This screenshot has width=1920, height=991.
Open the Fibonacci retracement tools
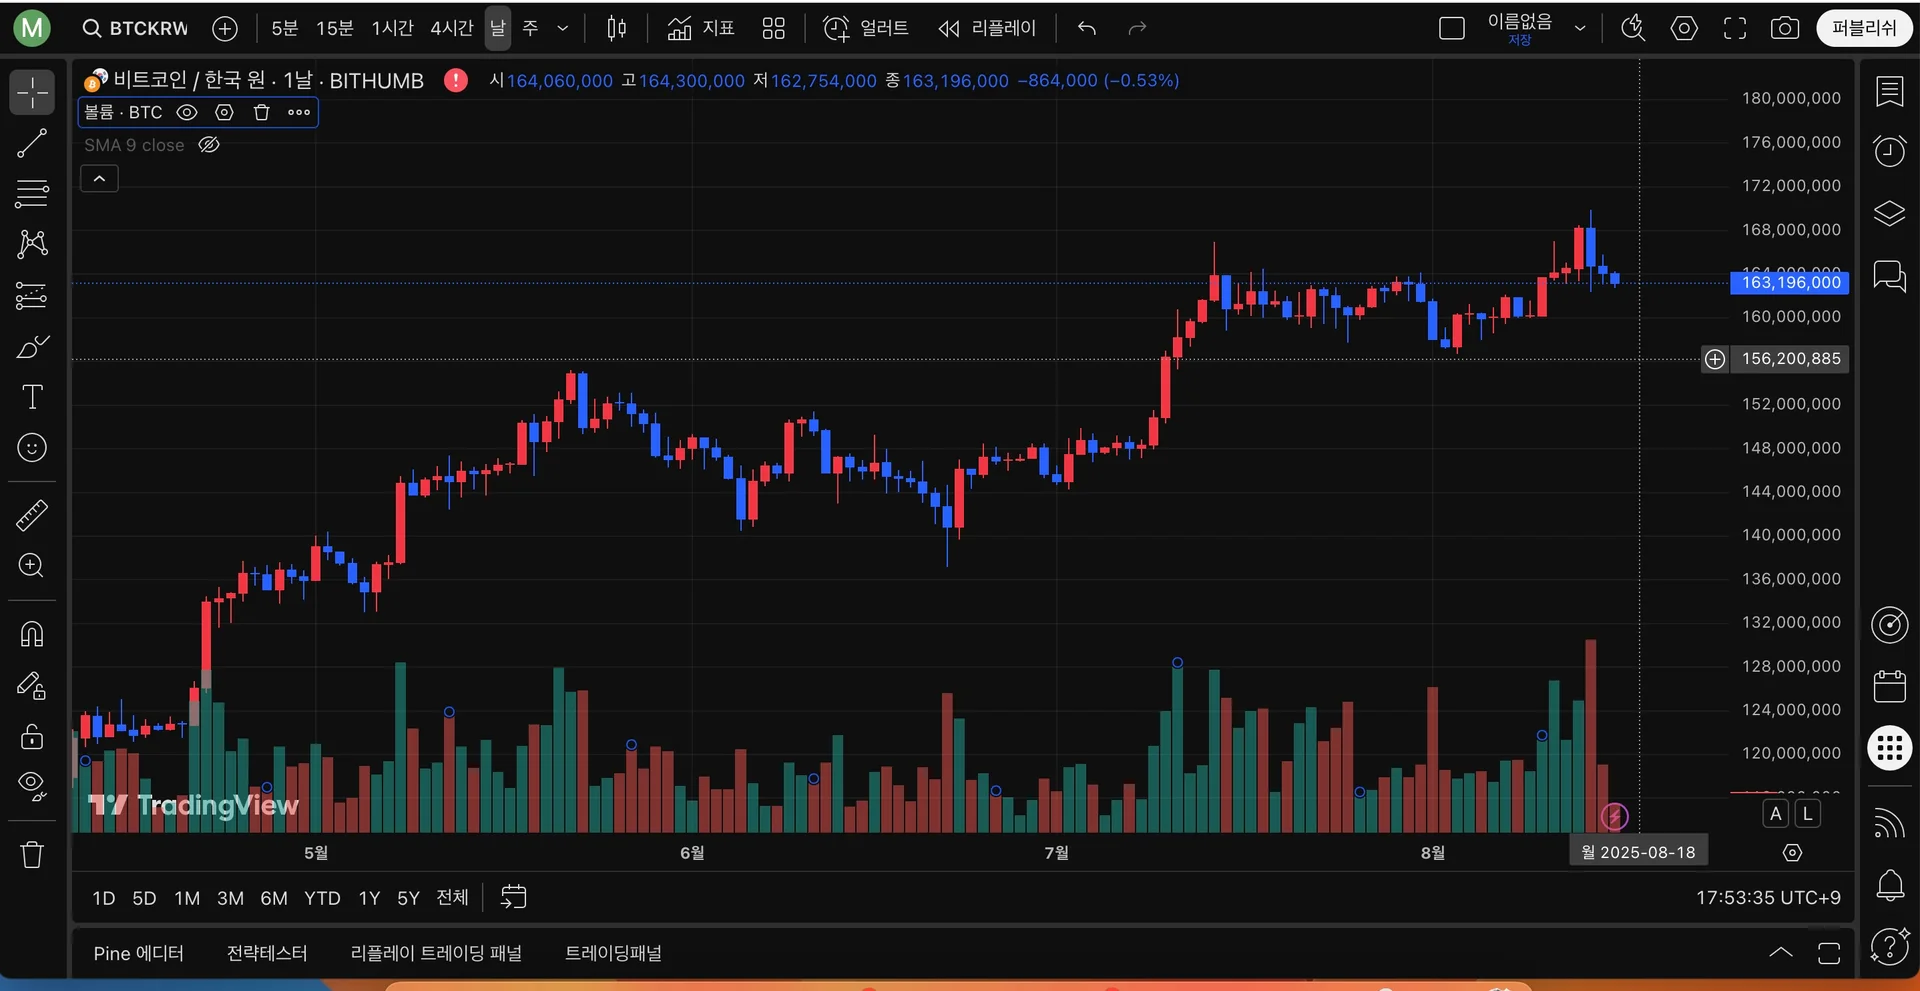click(x=32, y=193)
